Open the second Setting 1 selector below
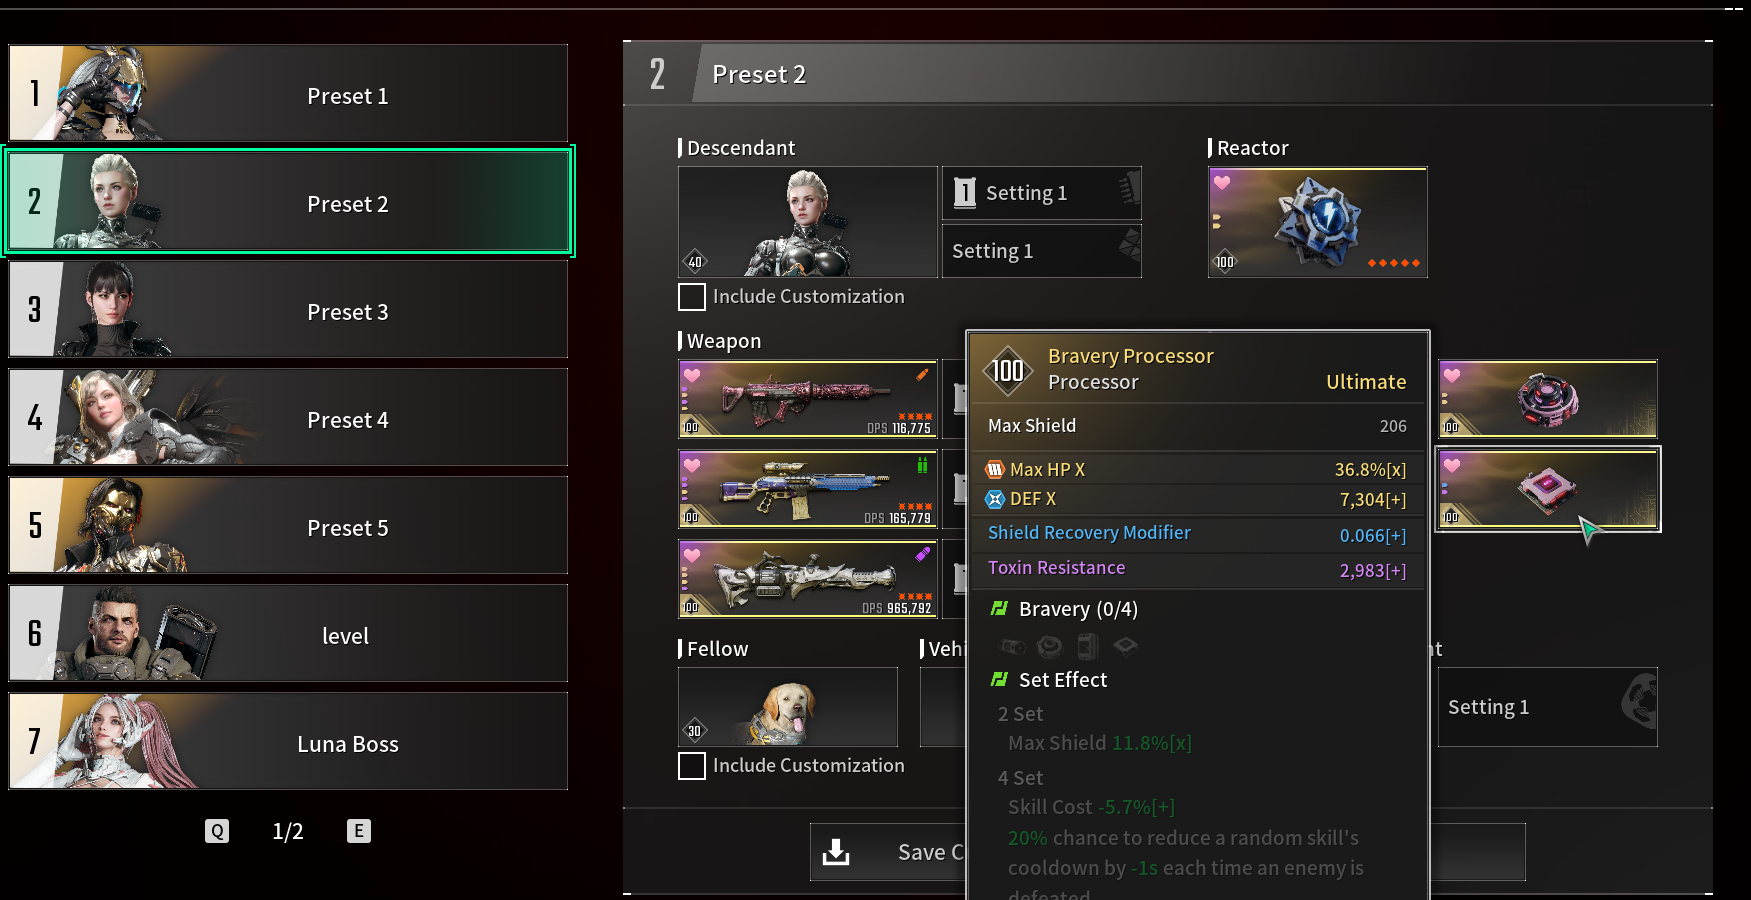The width and height of the screenshot is (1751, 900). tap(1042, 251)
